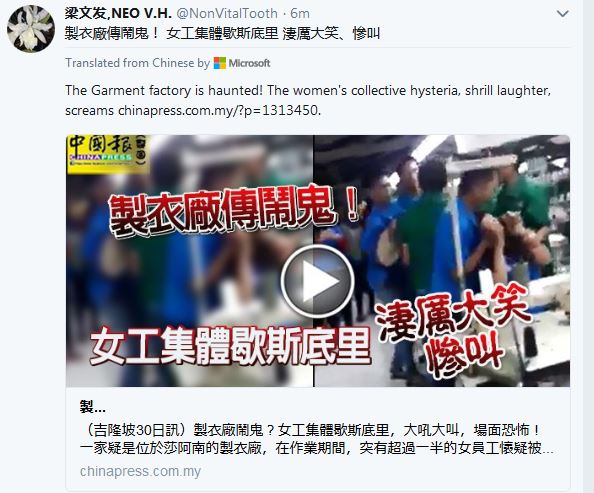Click the translated English tweet text
The image size is (594, 493).
click(x=308, y=100)
